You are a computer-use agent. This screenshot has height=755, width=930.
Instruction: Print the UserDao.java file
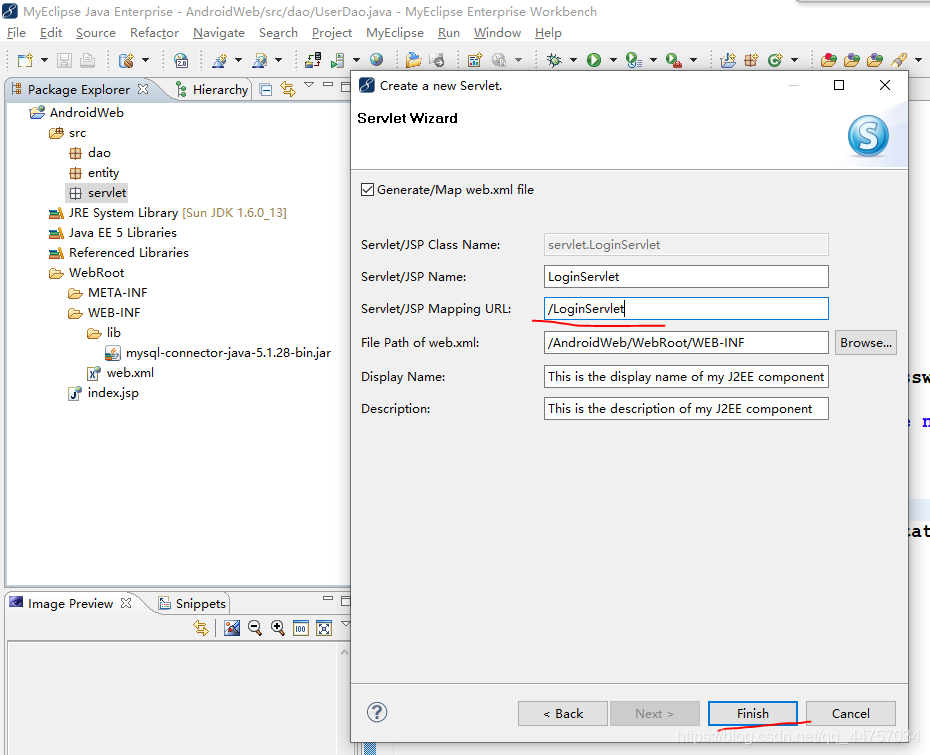click(87, 60)
